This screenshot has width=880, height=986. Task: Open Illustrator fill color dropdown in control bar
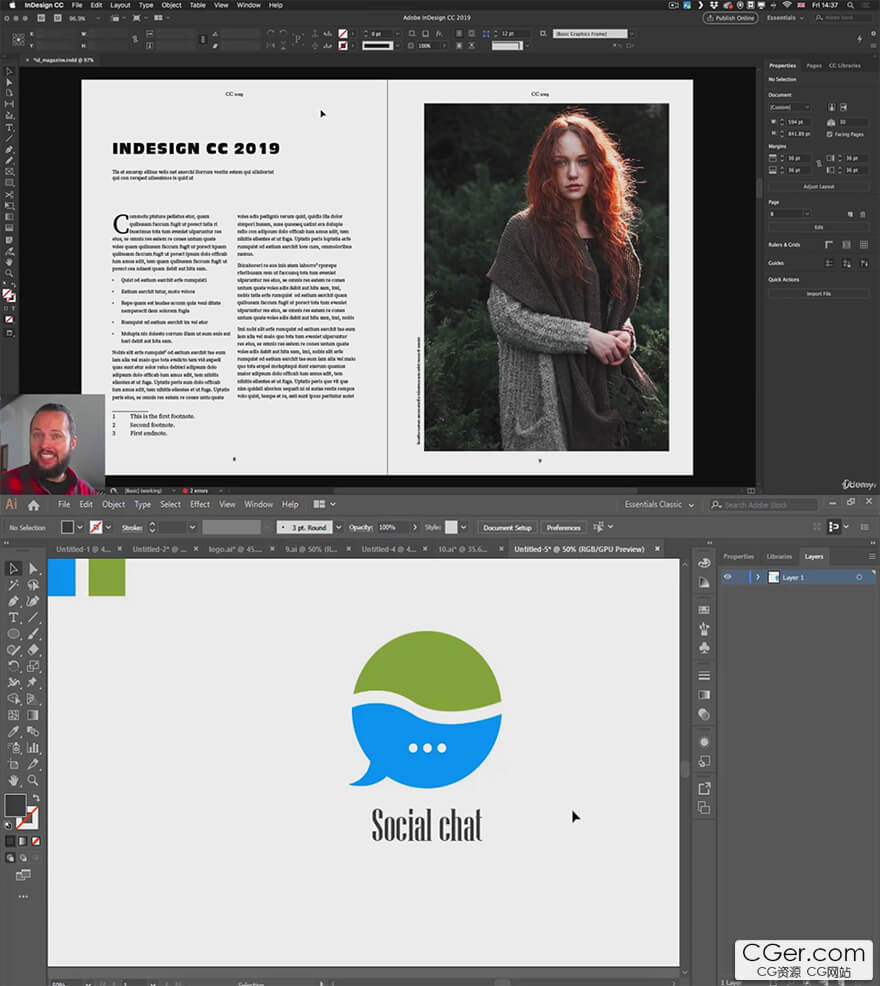(80, 527)
